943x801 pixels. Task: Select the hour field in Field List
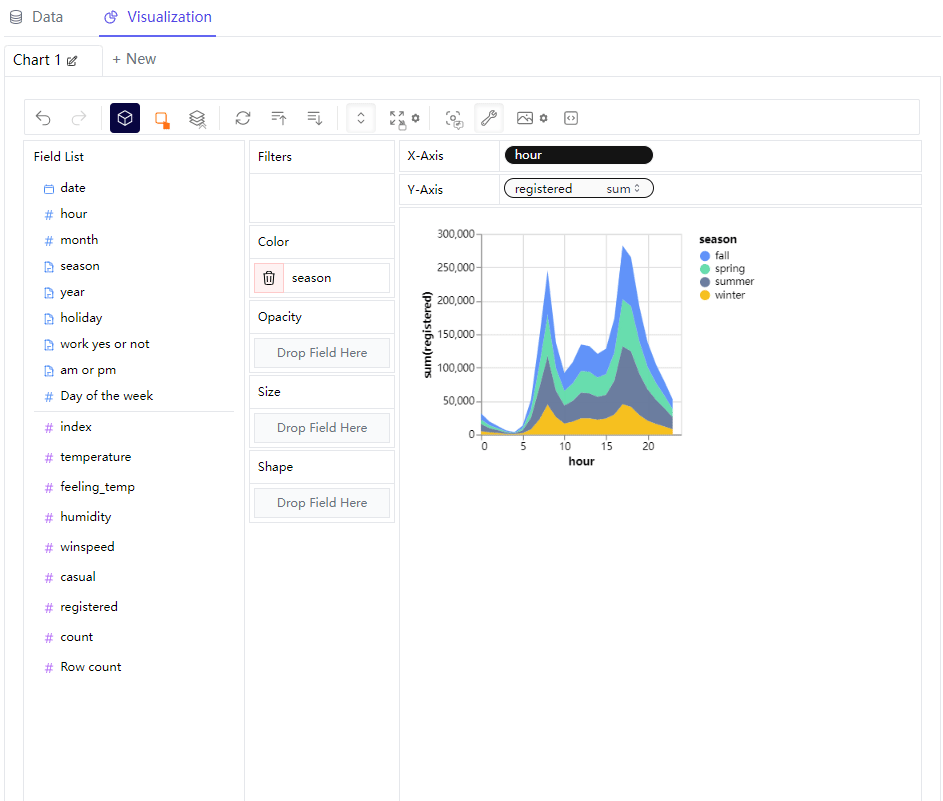73,214
